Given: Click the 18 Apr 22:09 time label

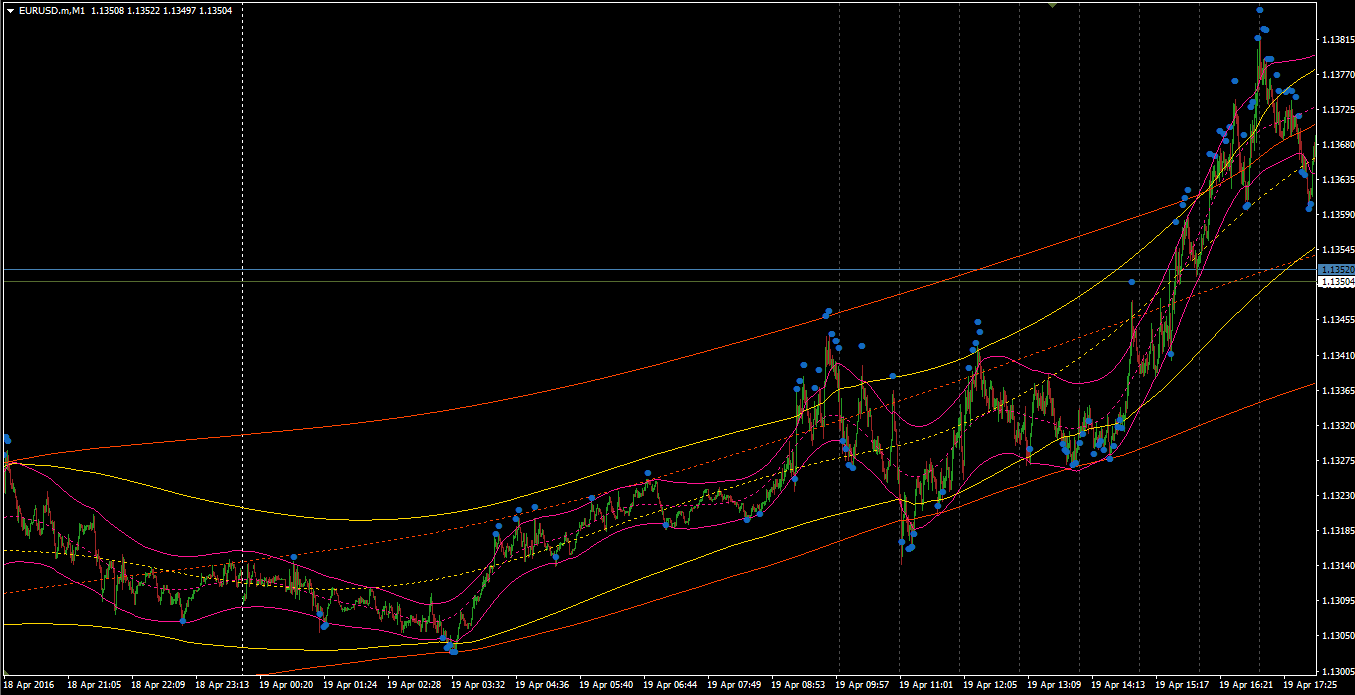Looking at the screenshot, I should (159, 686).
